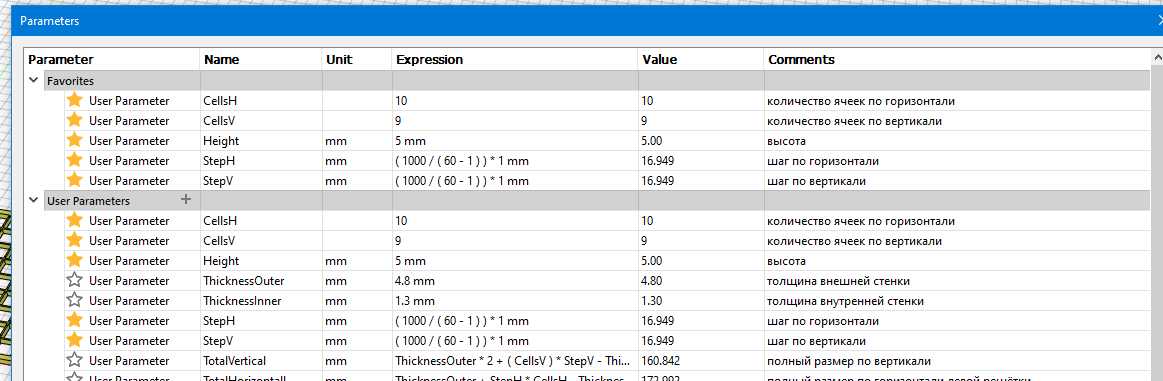Screen dimensions: 1163x381
Task: Select Height name under User Parameters group
Action: tap(261, 261)
